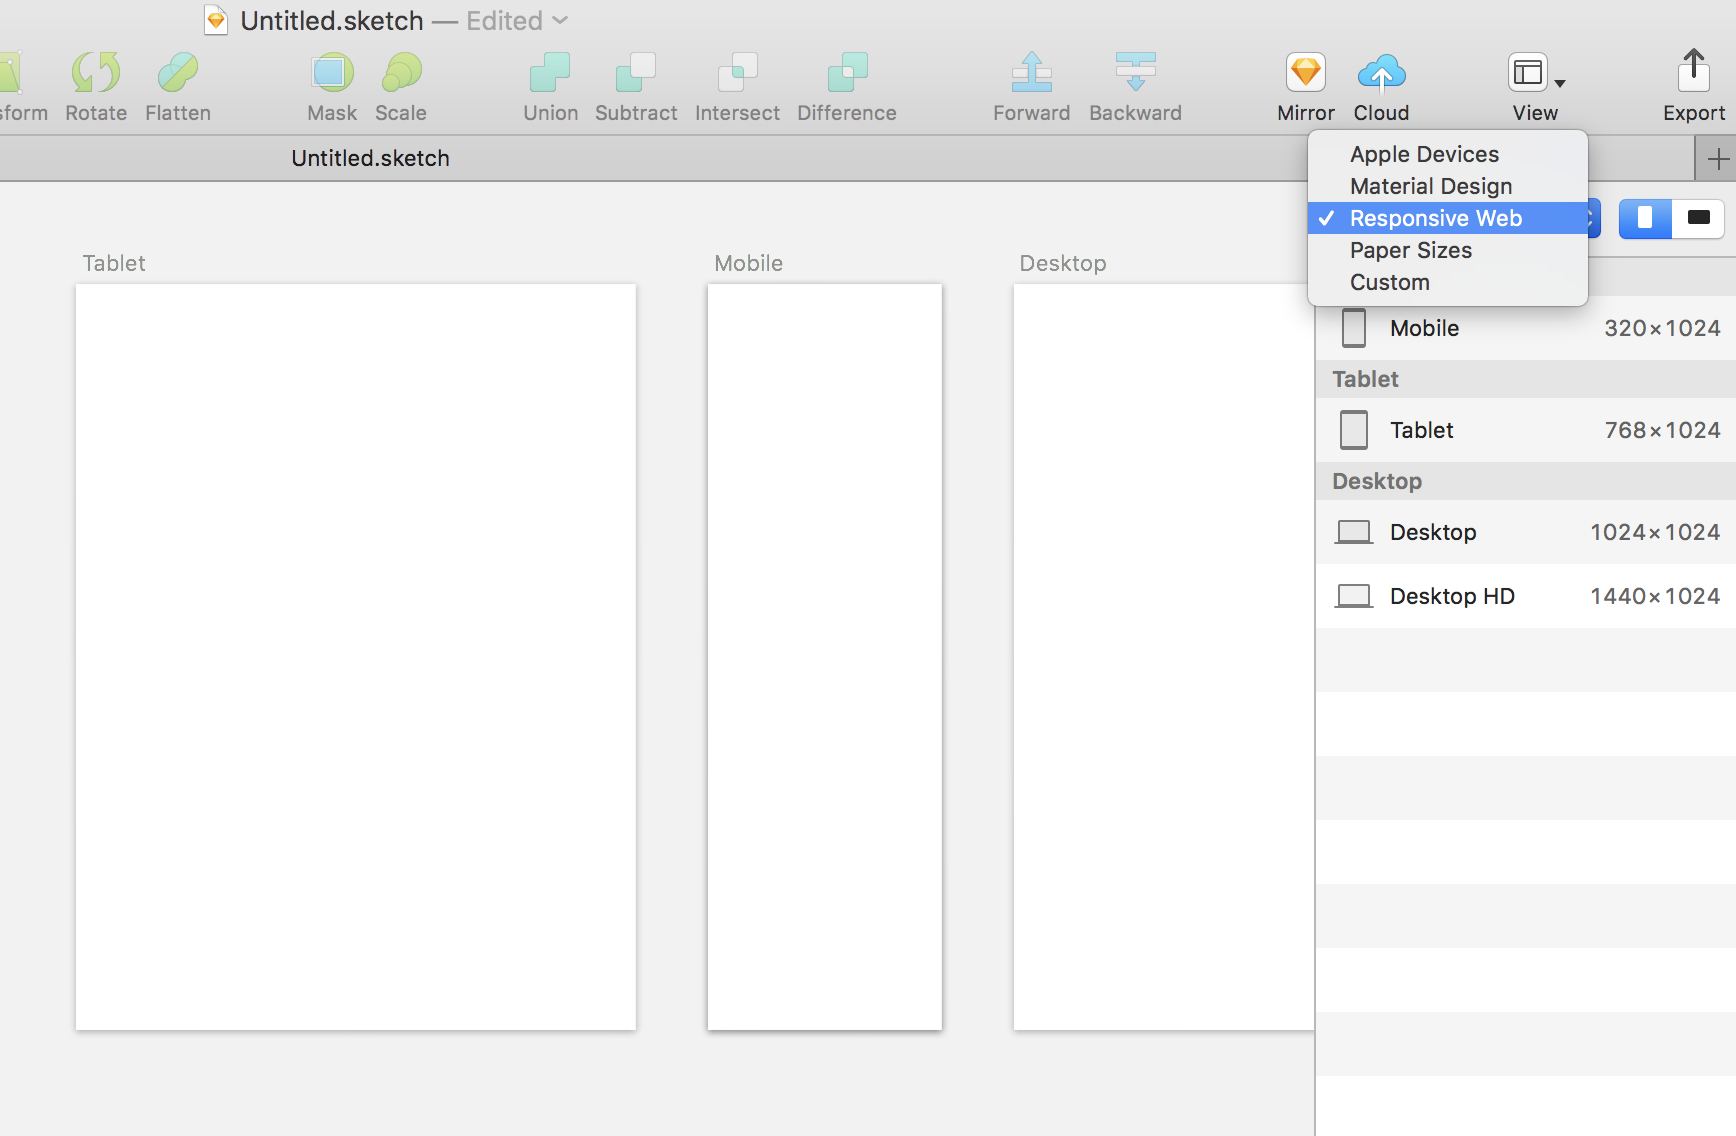Select the Desktop HD 1440×1024 preset

[1526, 596]
